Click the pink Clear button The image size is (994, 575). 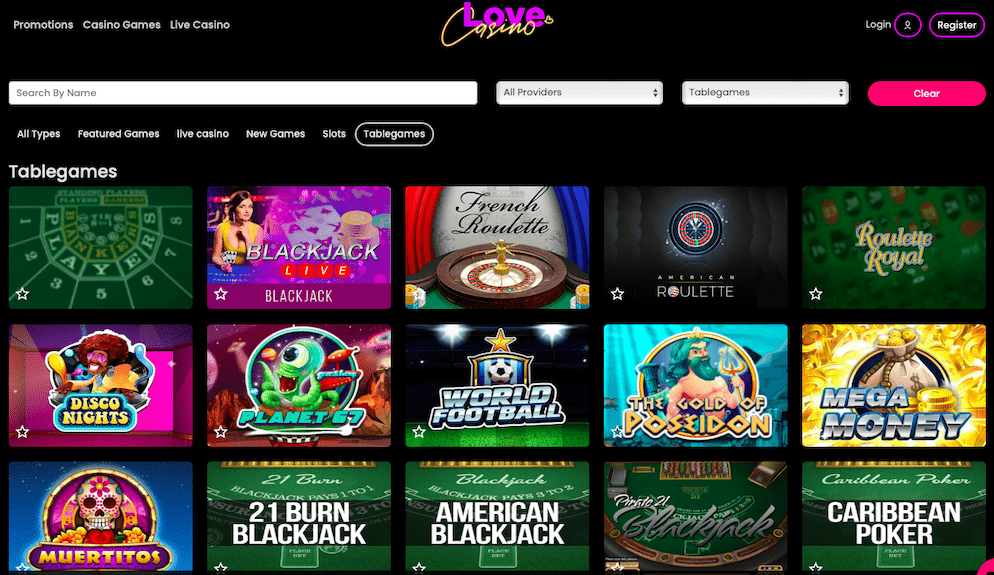(926, 93)
